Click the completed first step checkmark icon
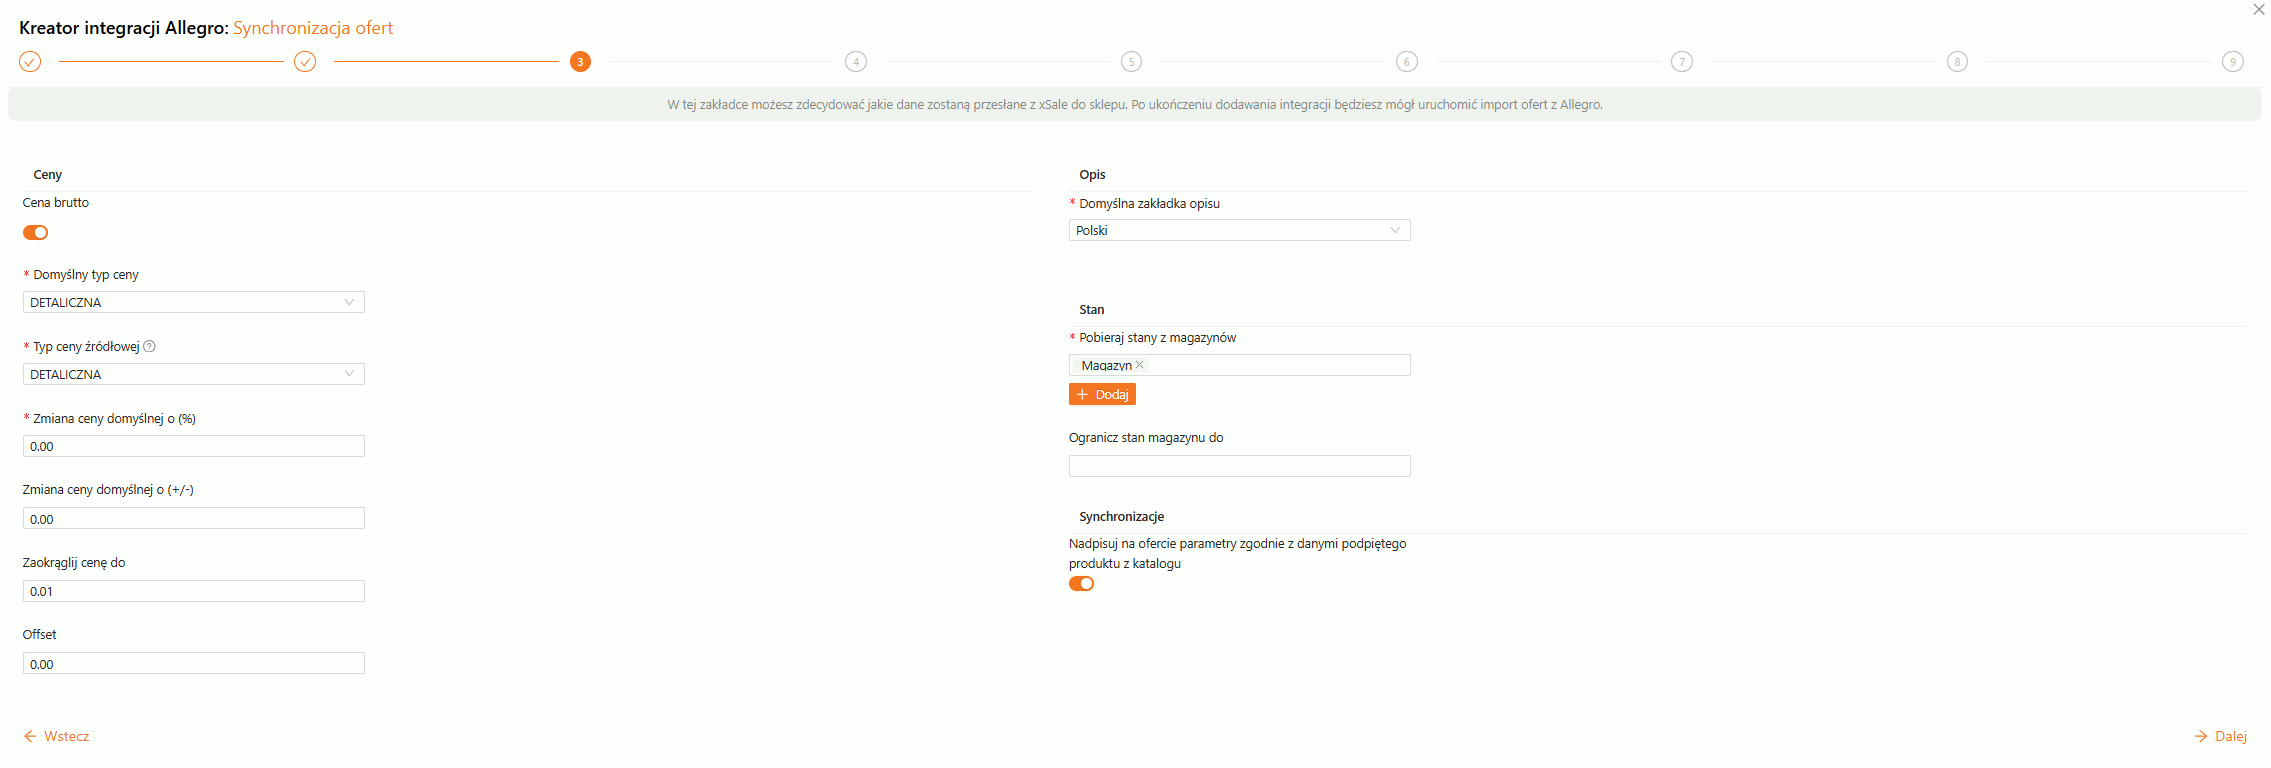2271x768 pixels. tap(30, 62)
